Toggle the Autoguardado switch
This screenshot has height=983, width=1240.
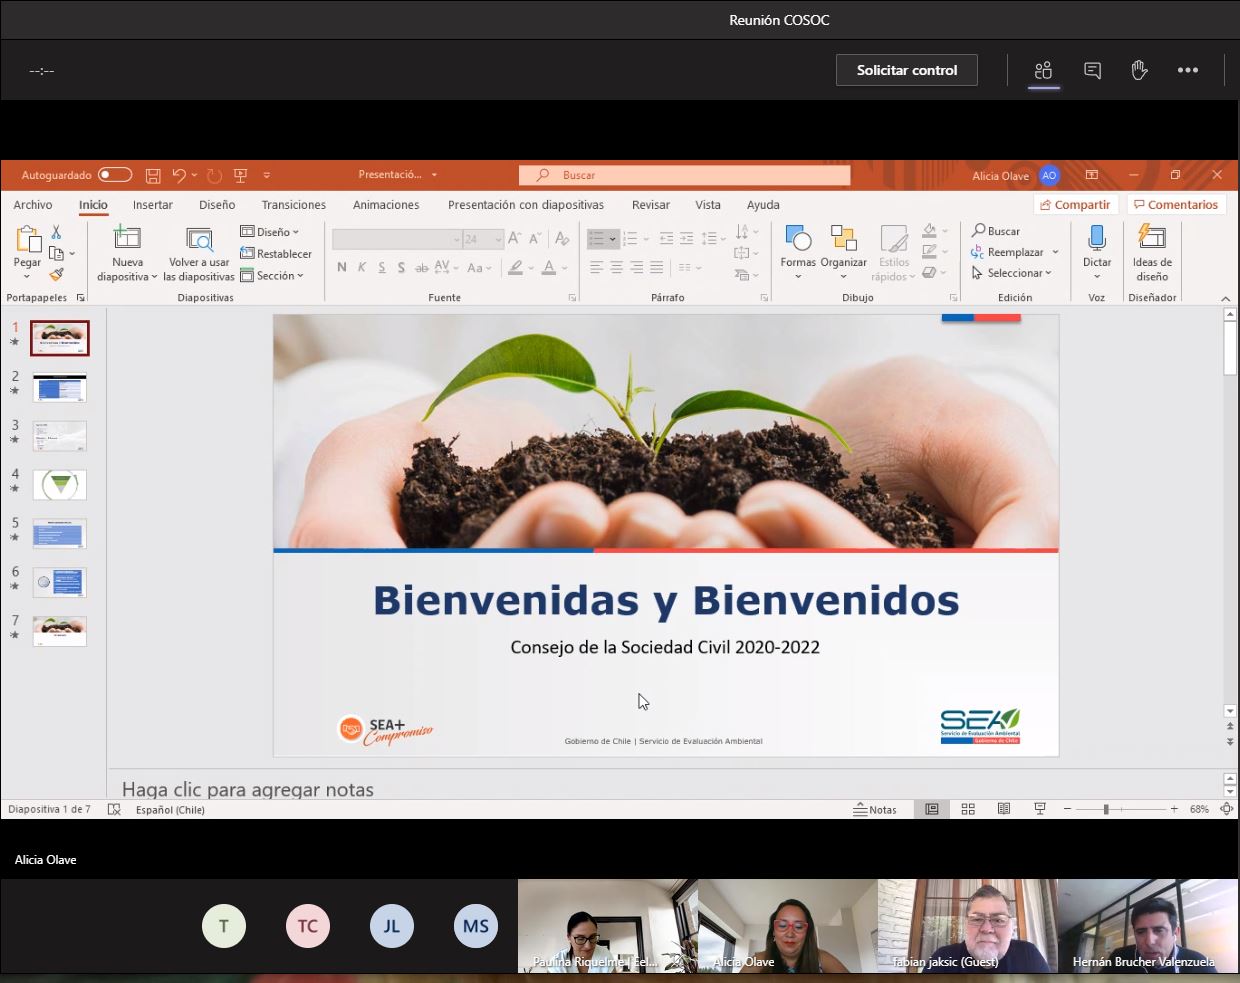coord(115,175)
